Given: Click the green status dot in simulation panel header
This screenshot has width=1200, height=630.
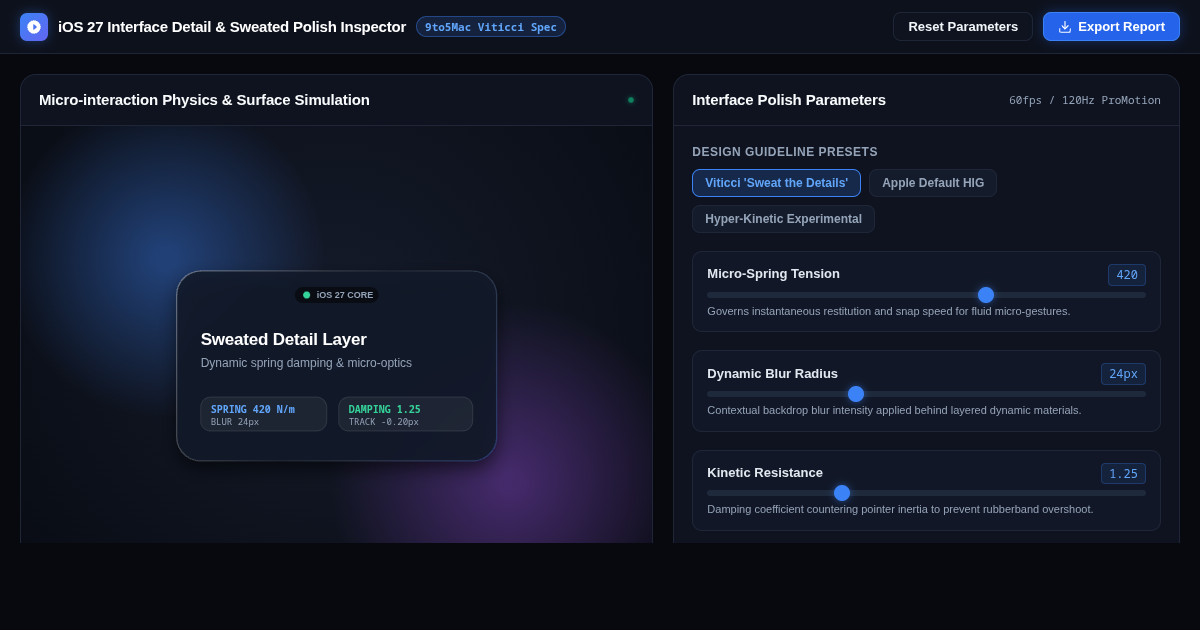Looking at the screenshot, I should click(x=631, y=100).
